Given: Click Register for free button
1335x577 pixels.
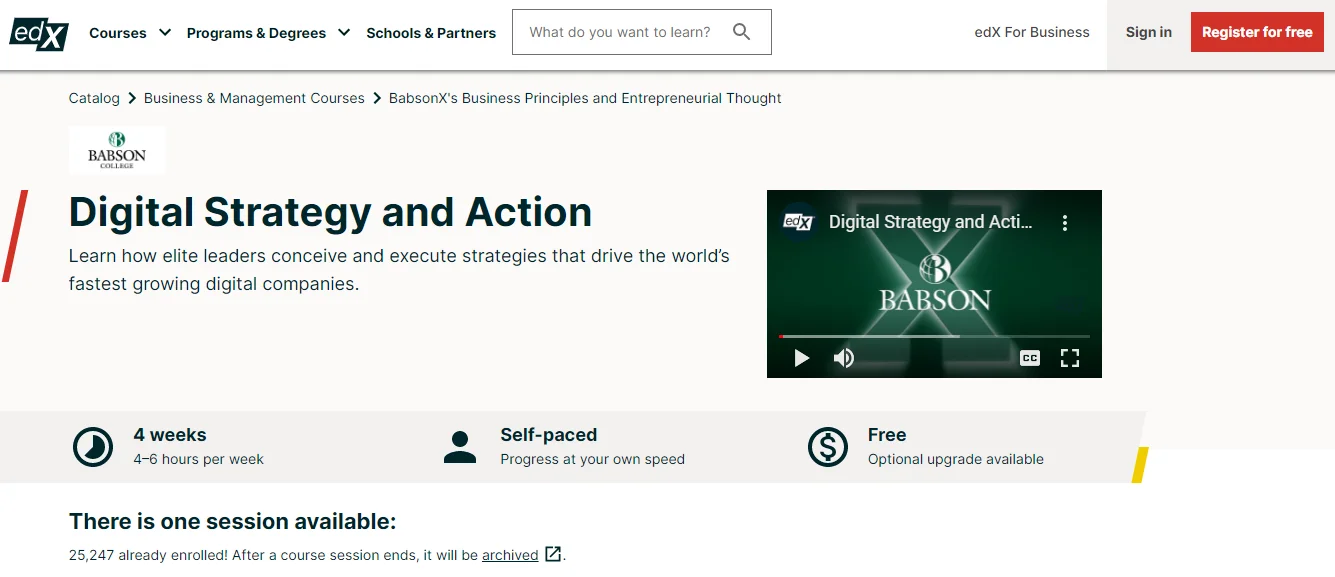Looking at the screenshot, I should pos(1257,32).
